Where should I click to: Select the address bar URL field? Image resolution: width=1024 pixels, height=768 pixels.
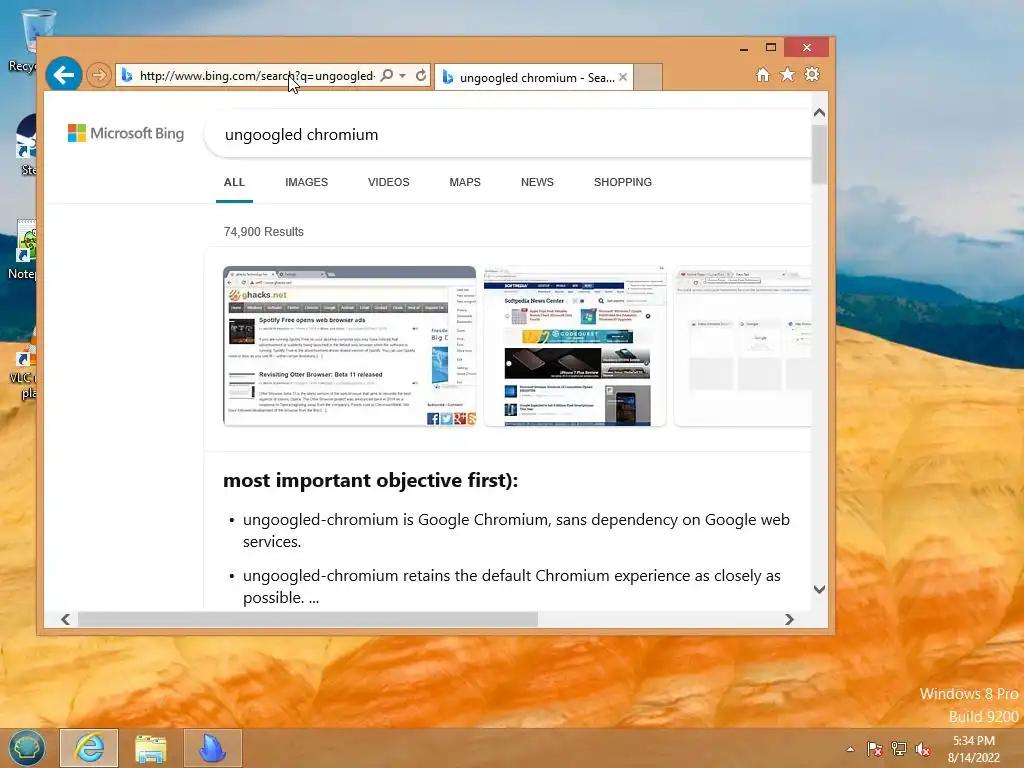[x=257, y=76]
